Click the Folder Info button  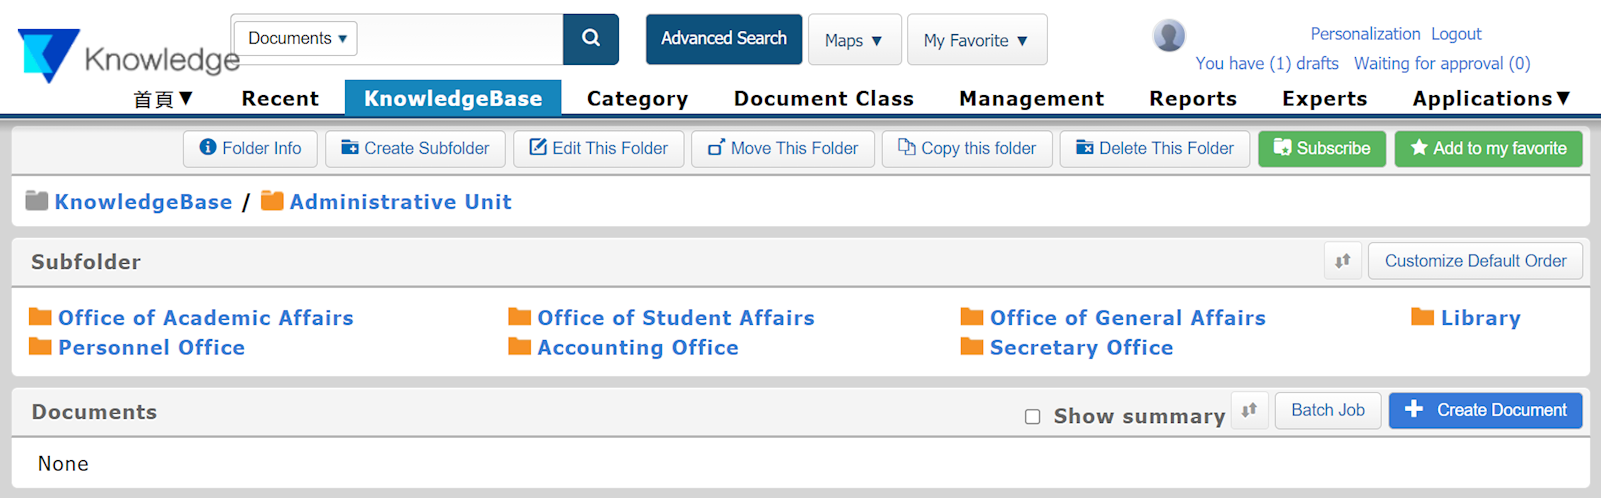pyautogui.click(x=250, y=148)
